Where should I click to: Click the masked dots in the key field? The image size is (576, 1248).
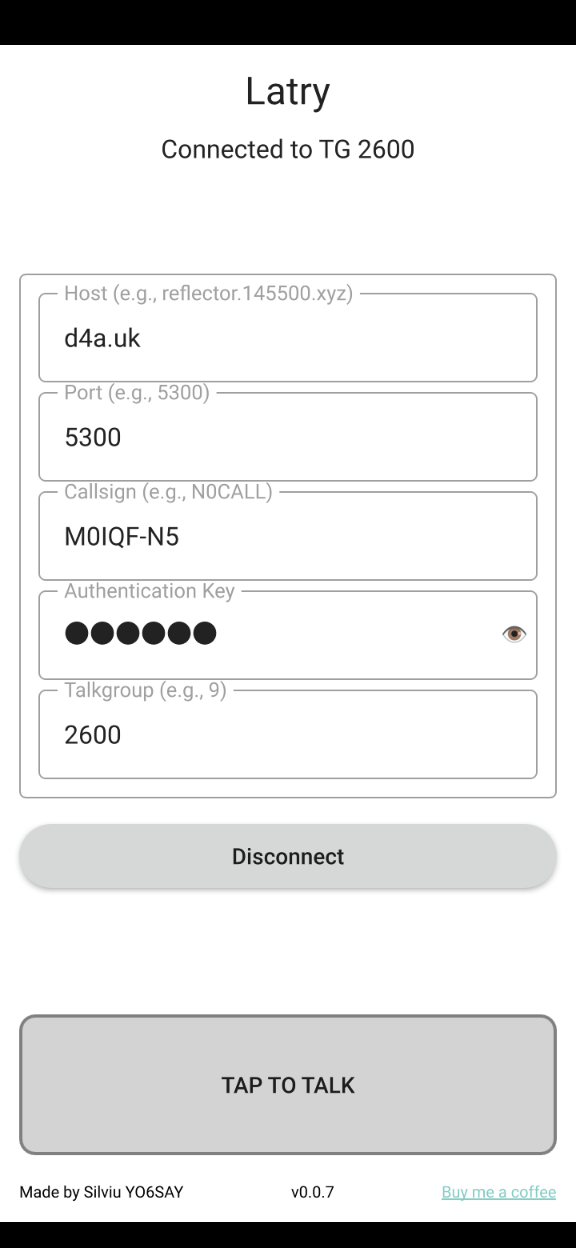point(140,634)
